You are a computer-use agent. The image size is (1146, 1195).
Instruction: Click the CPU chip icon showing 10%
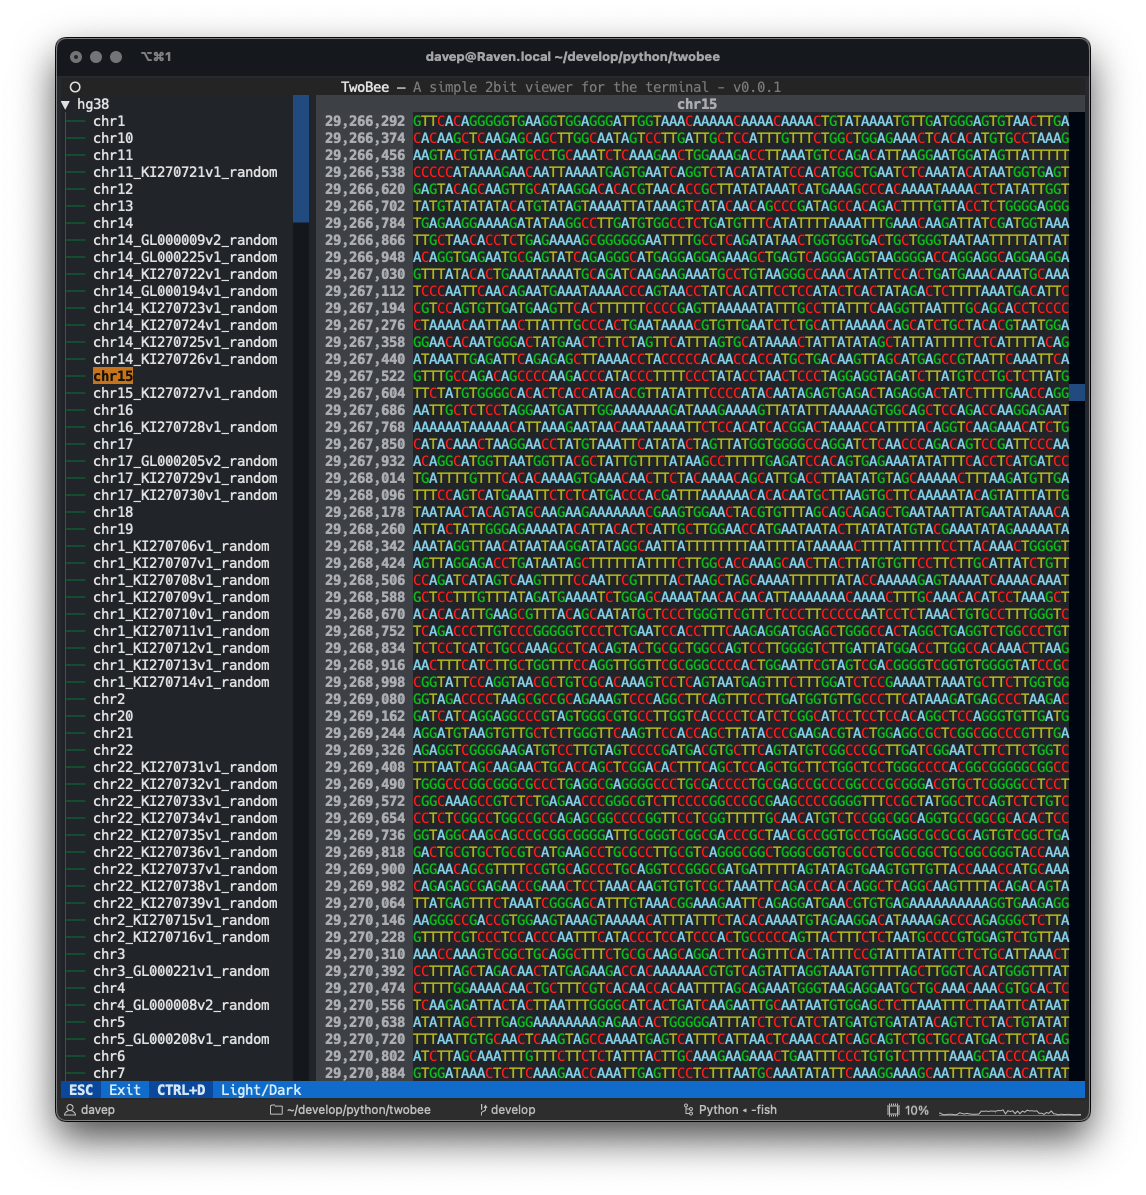893,1110
